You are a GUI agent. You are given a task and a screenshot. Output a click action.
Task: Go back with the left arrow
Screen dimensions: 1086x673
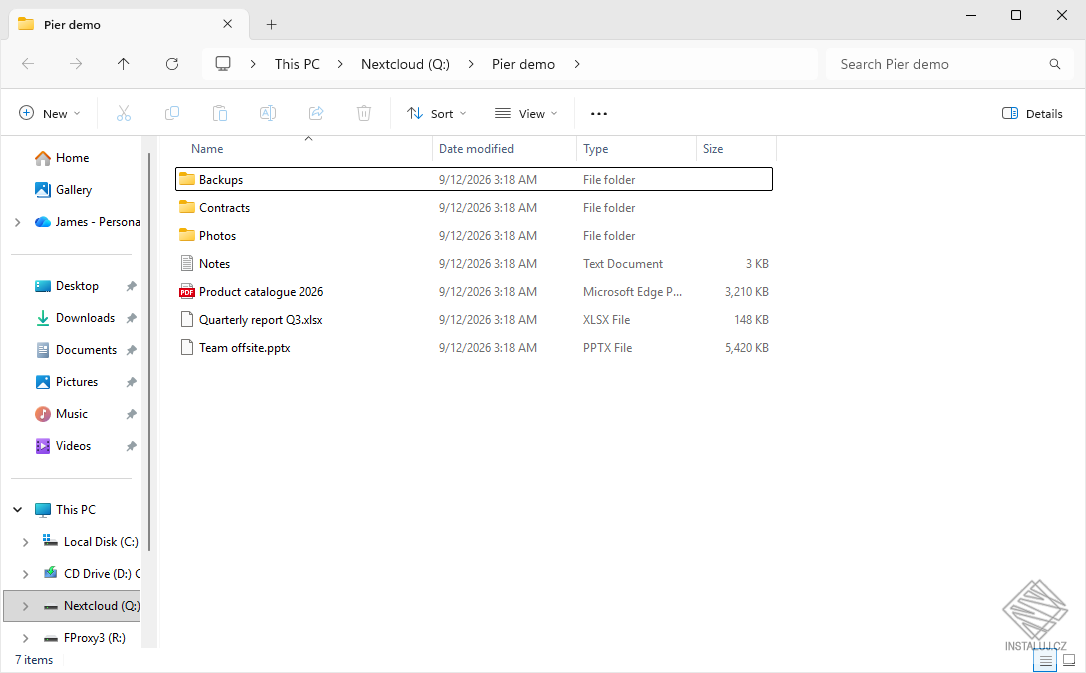(x=28, y=64)
